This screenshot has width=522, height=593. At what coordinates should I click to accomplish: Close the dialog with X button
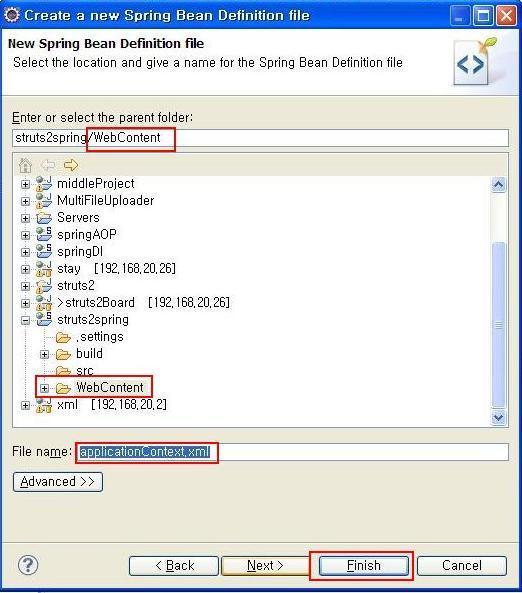(506, 16)
